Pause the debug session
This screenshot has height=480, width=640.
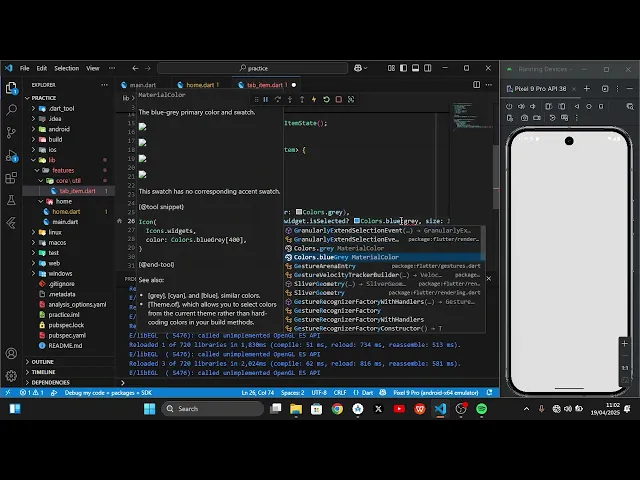point(266,99)
